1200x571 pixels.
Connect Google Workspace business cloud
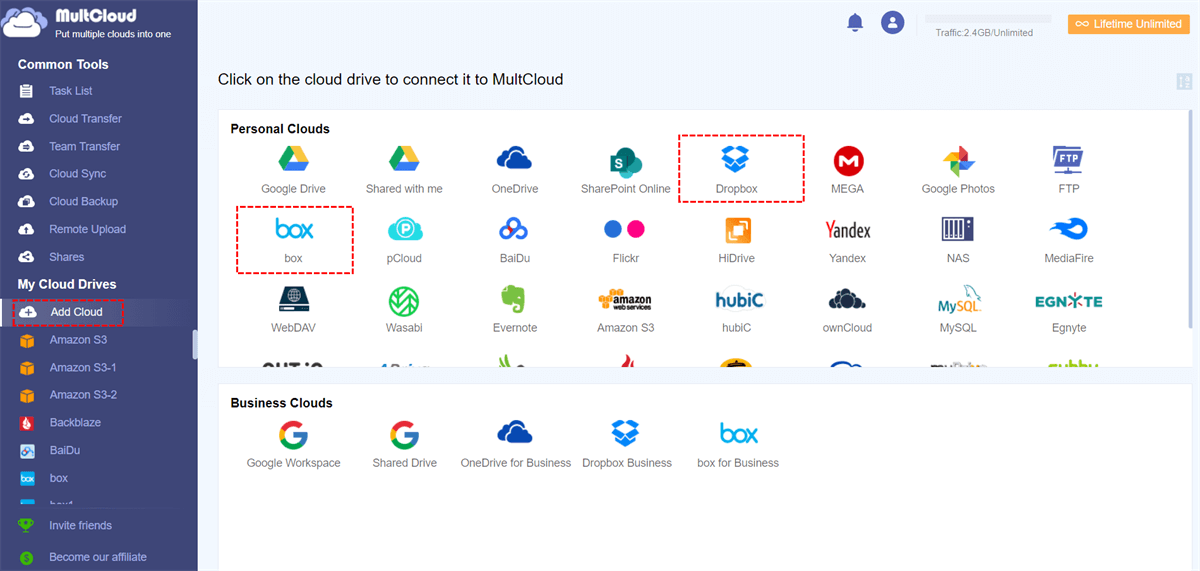click(x=293, y=444)
